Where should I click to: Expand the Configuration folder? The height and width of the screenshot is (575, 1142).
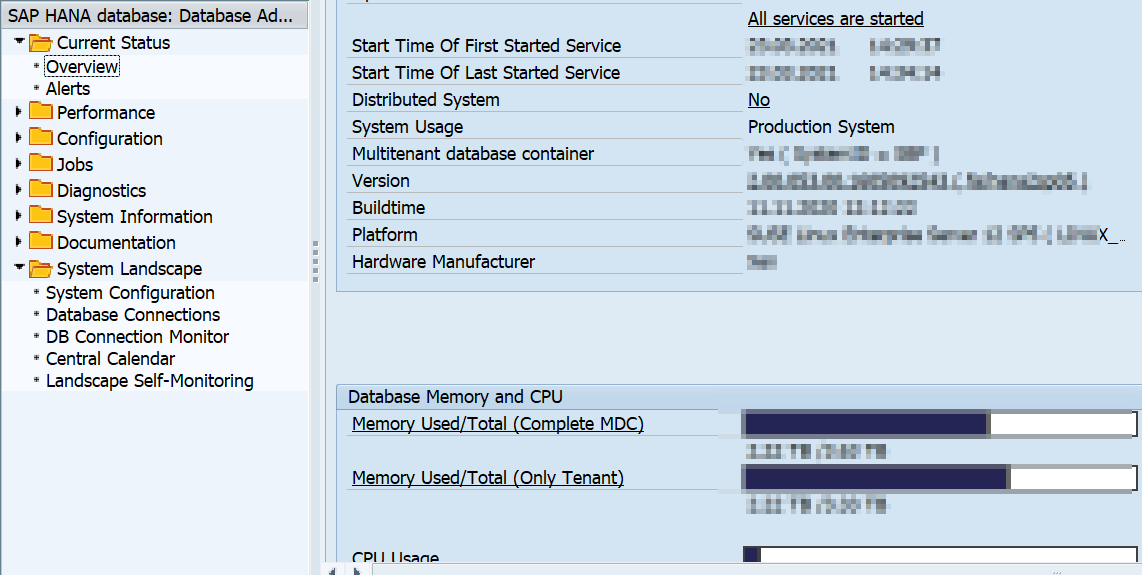pos(19,138)
